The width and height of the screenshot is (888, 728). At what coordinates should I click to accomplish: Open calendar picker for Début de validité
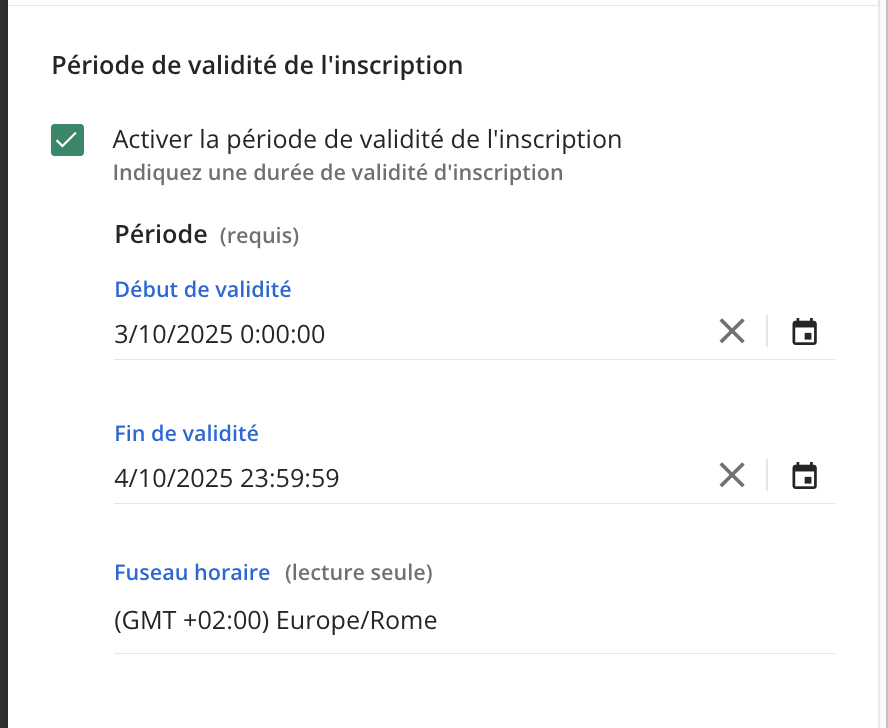point(804,331)
